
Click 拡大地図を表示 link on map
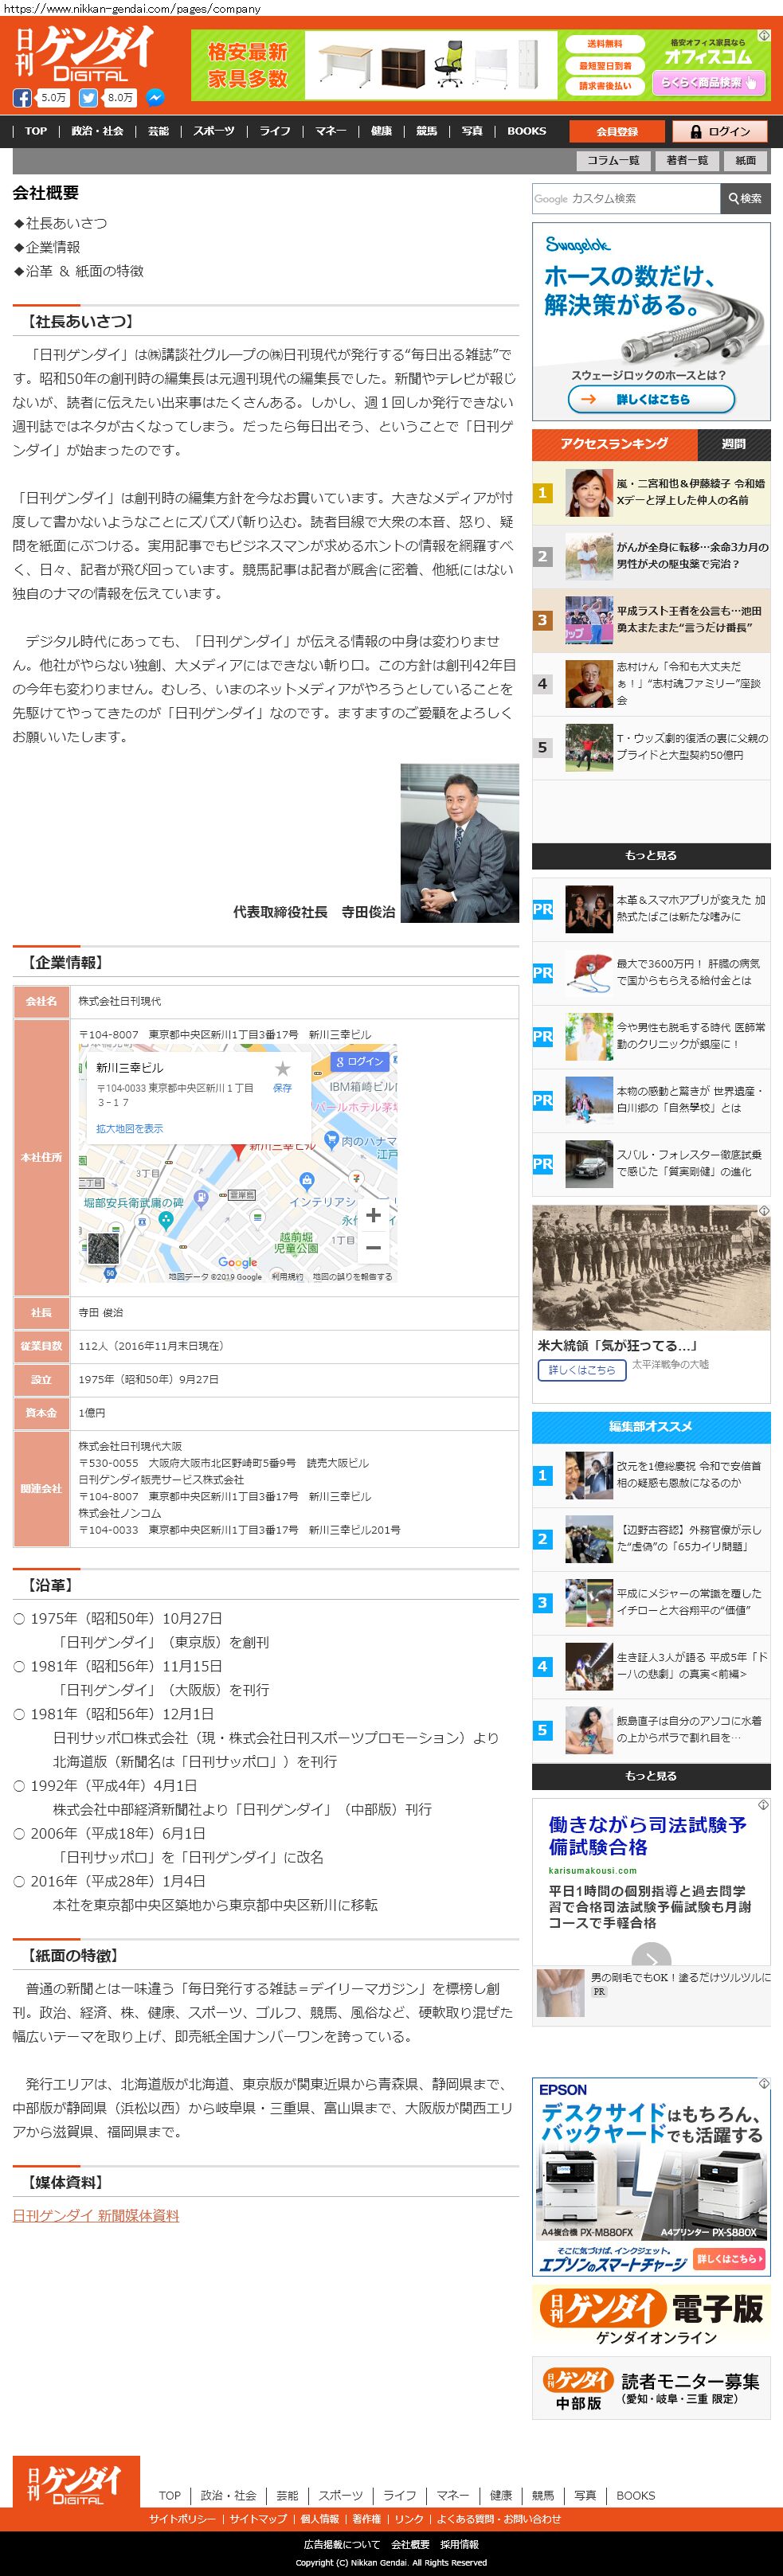[x=129, y=1128]
